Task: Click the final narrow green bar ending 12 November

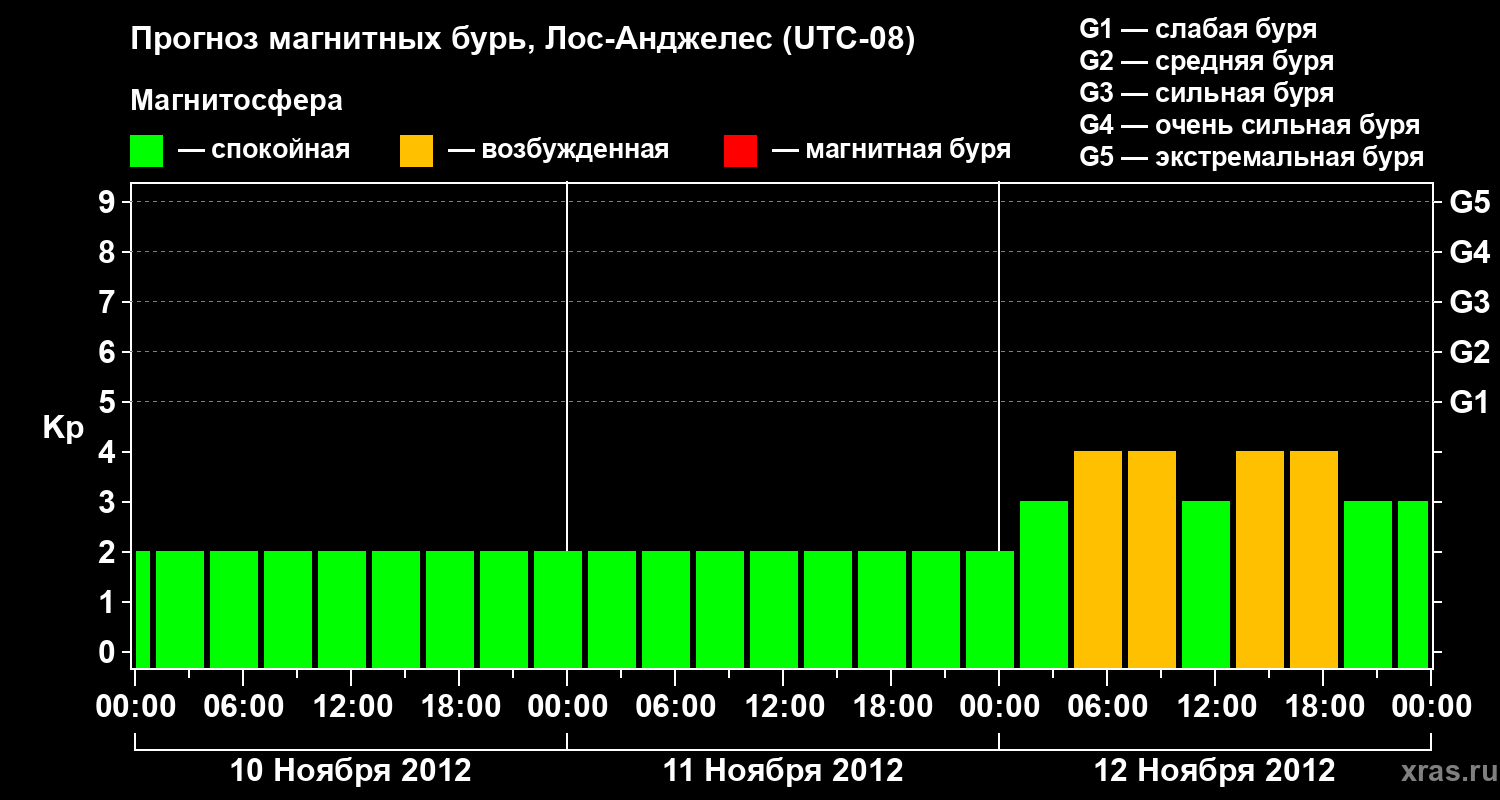Action: [1413, 584]
